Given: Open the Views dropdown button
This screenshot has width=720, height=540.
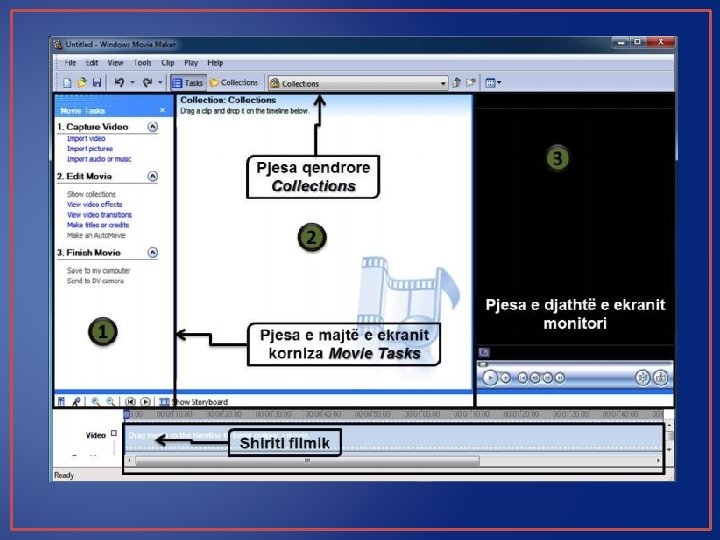Looking at the screenshot, I should coord(493,83).
